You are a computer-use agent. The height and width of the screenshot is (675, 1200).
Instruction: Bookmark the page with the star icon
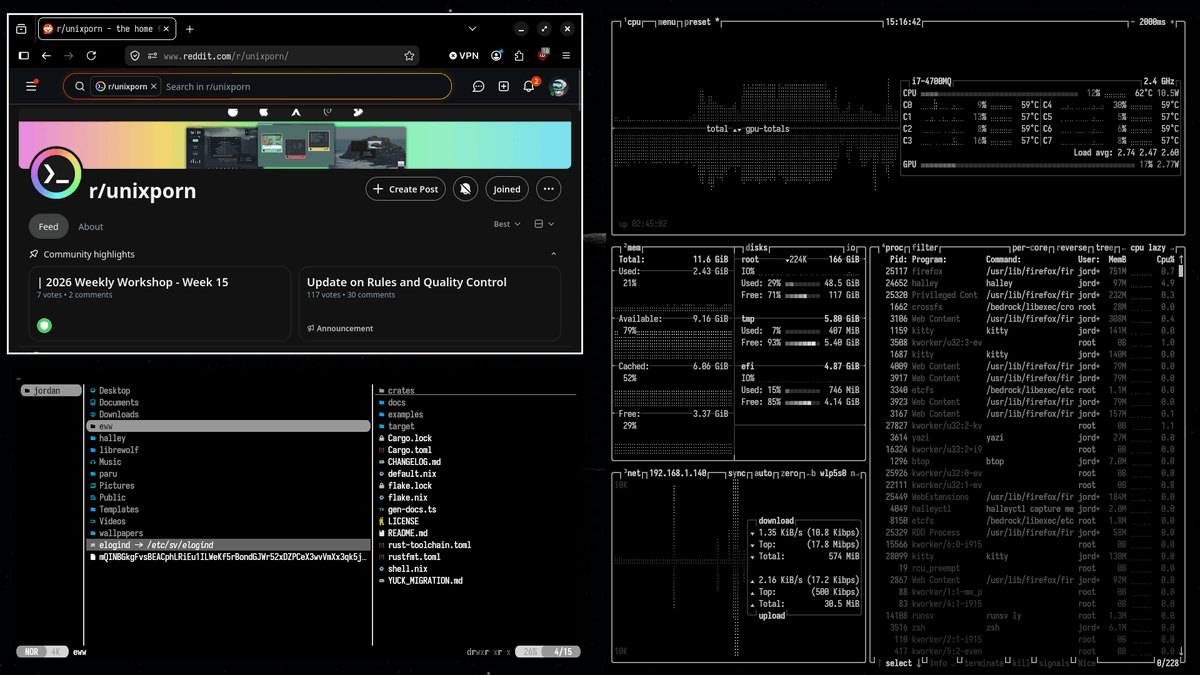pos(411,56)
